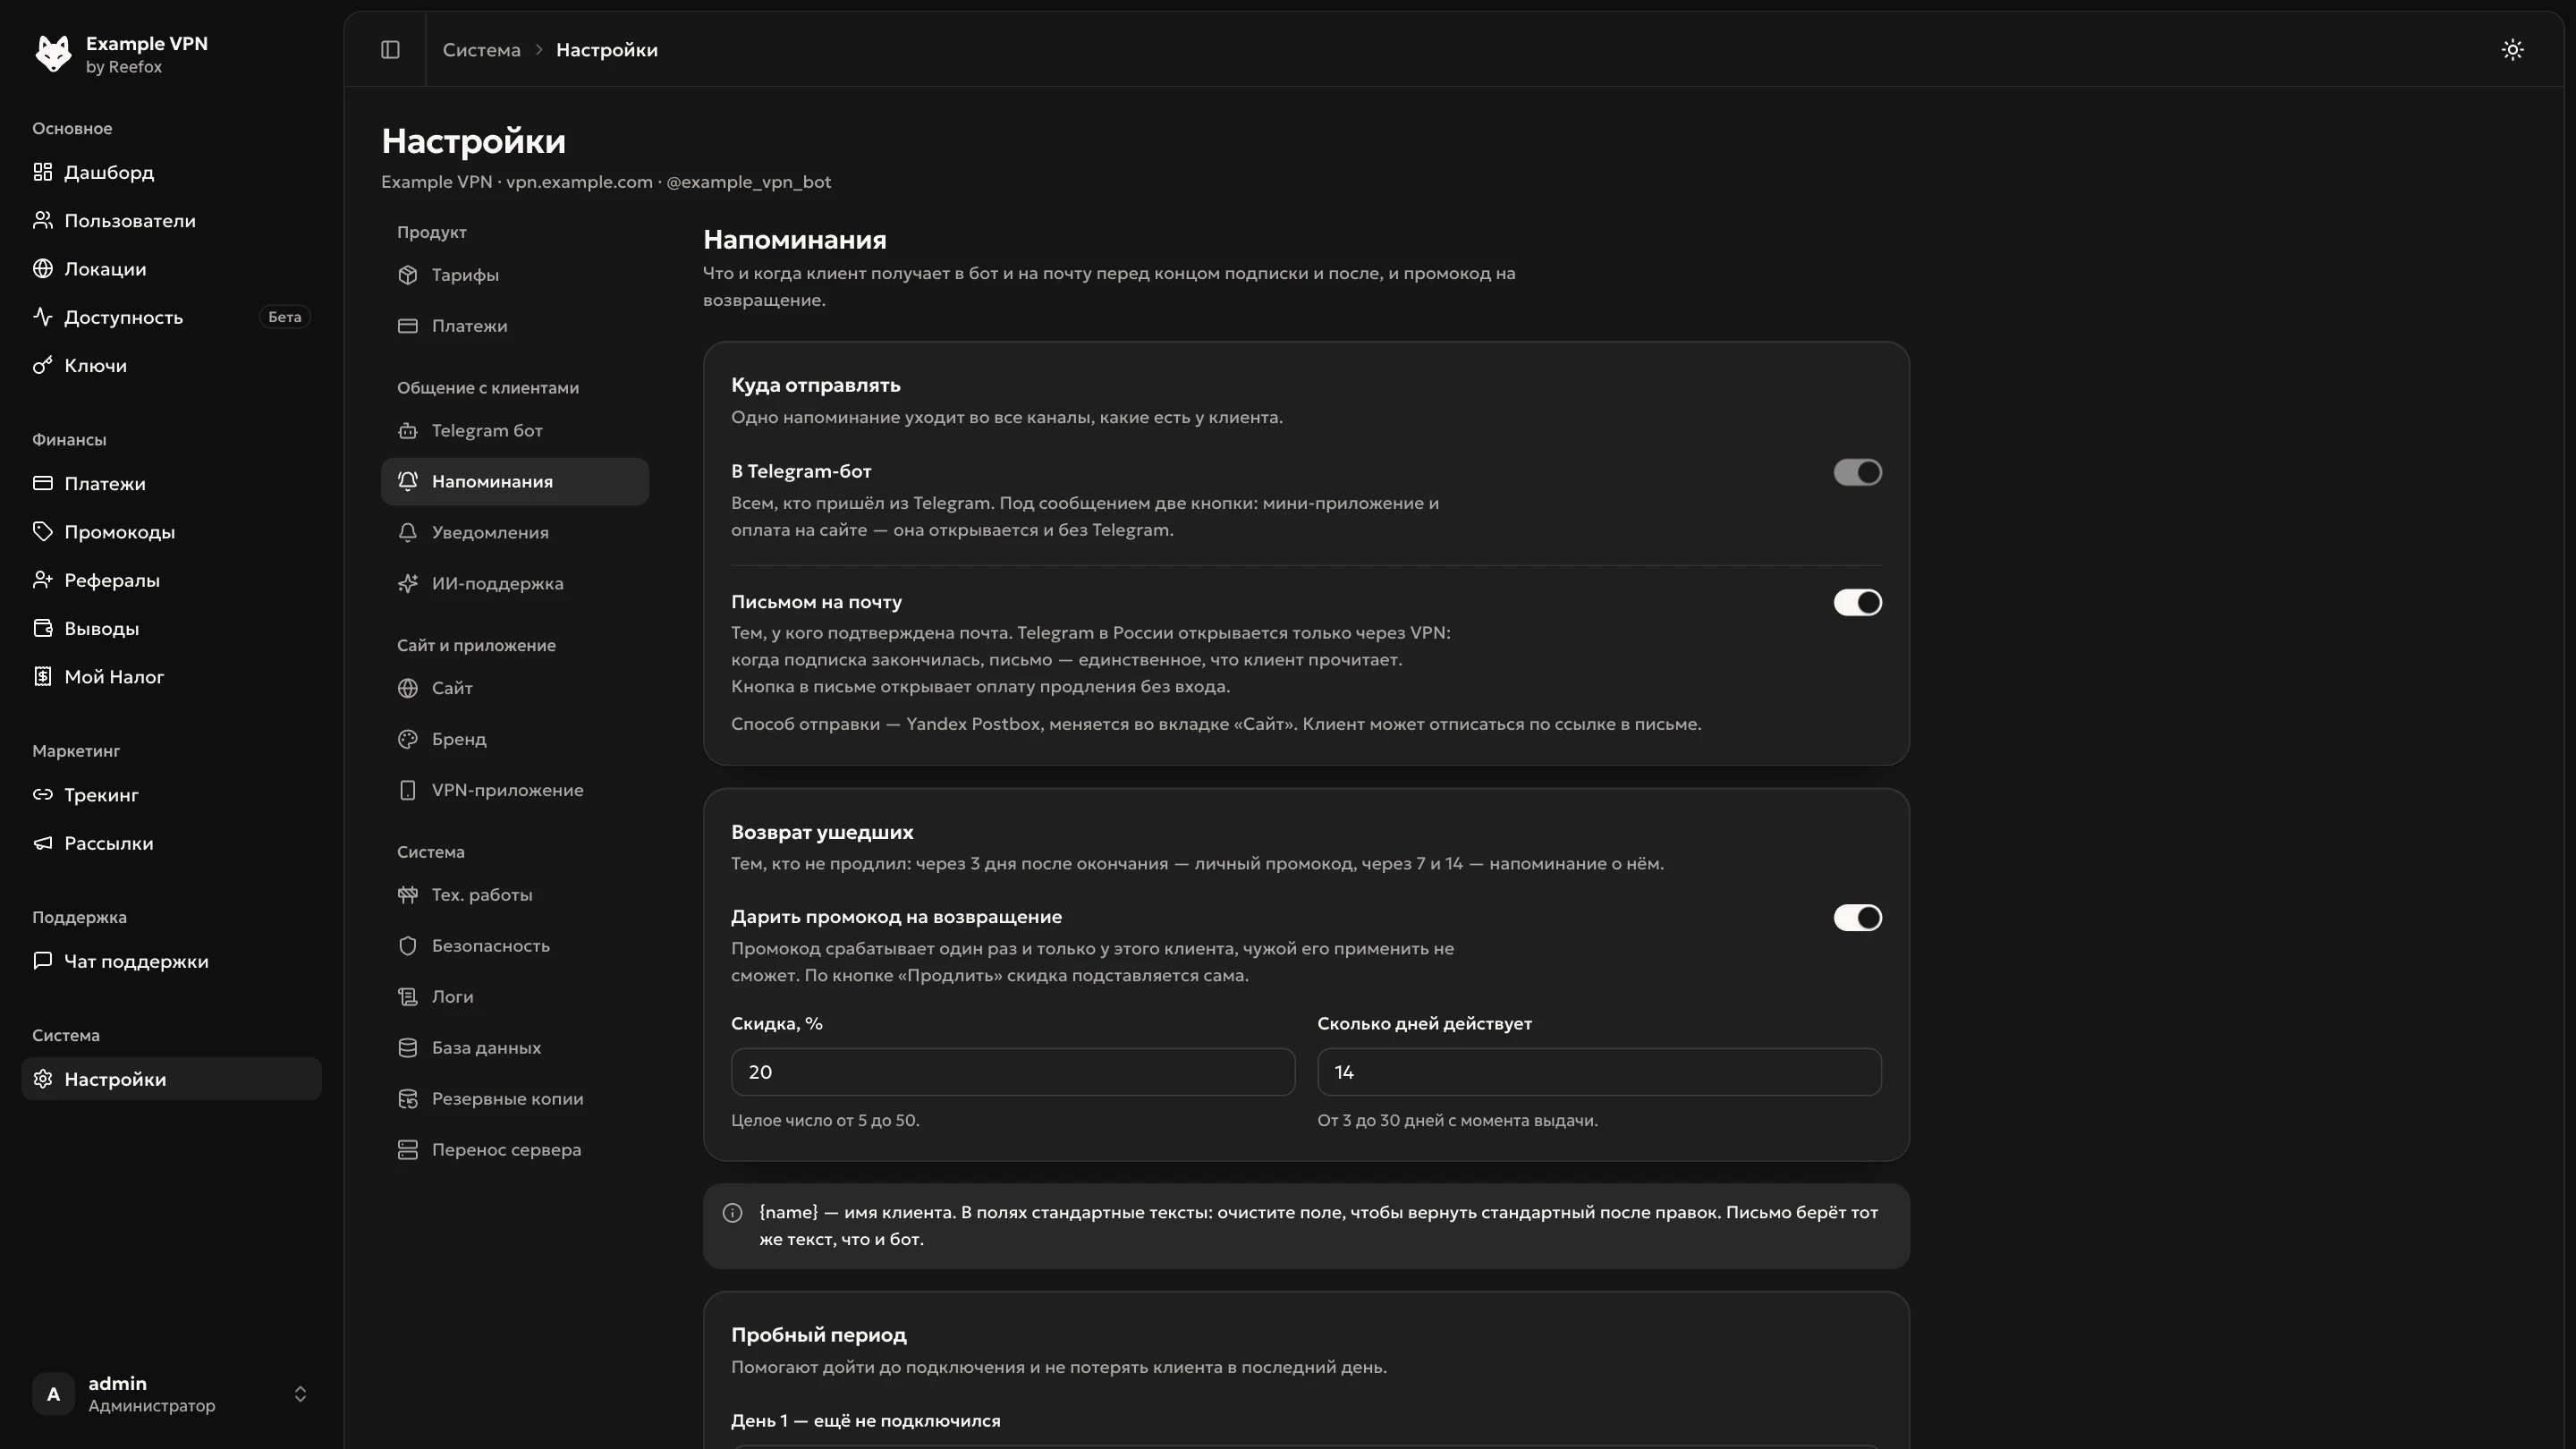Screen dimensions: 2576x1449
Task: Open Трекинг via its link icon
Action: point(42,794)
